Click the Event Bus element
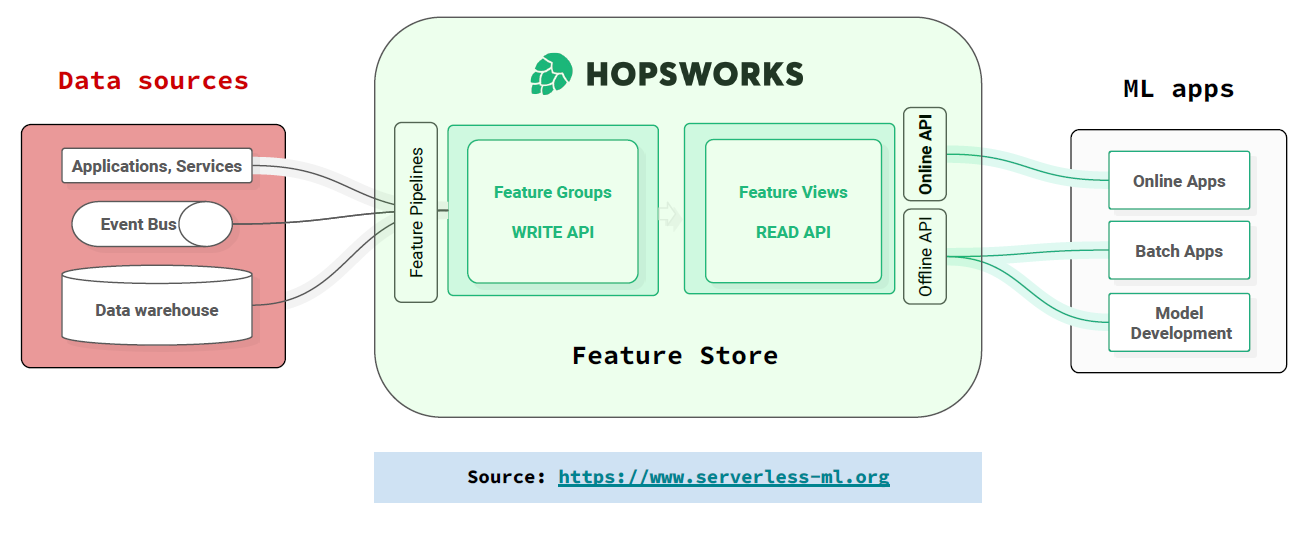Image resolution: width=1310 pixels, height=535 pixels. click(x=152, y=224)
